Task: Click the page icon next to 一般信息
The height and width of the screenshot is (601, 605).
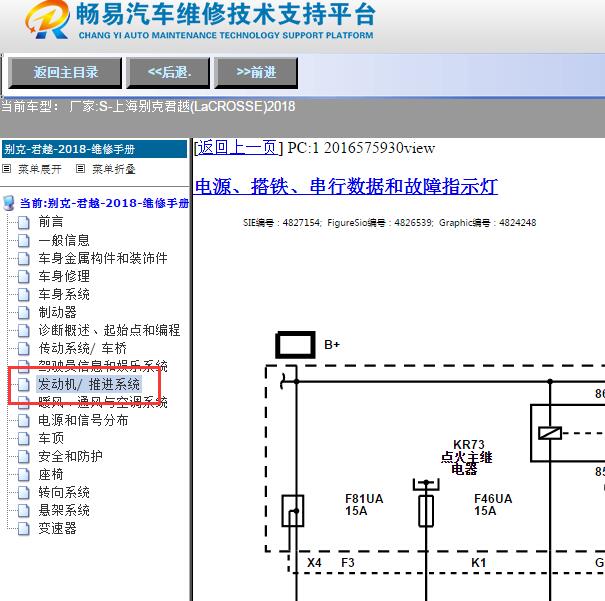Action: (24, 241)
